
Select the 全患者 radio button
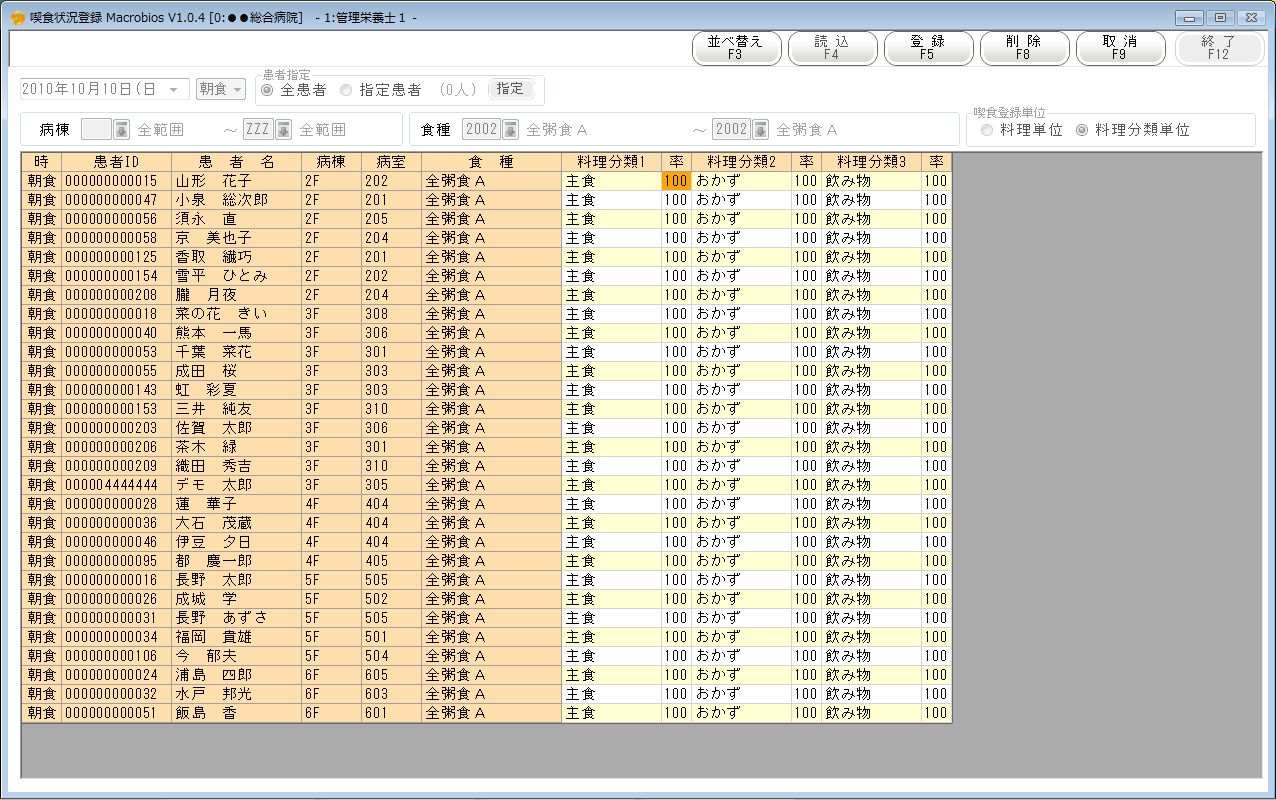pos(267,90)
